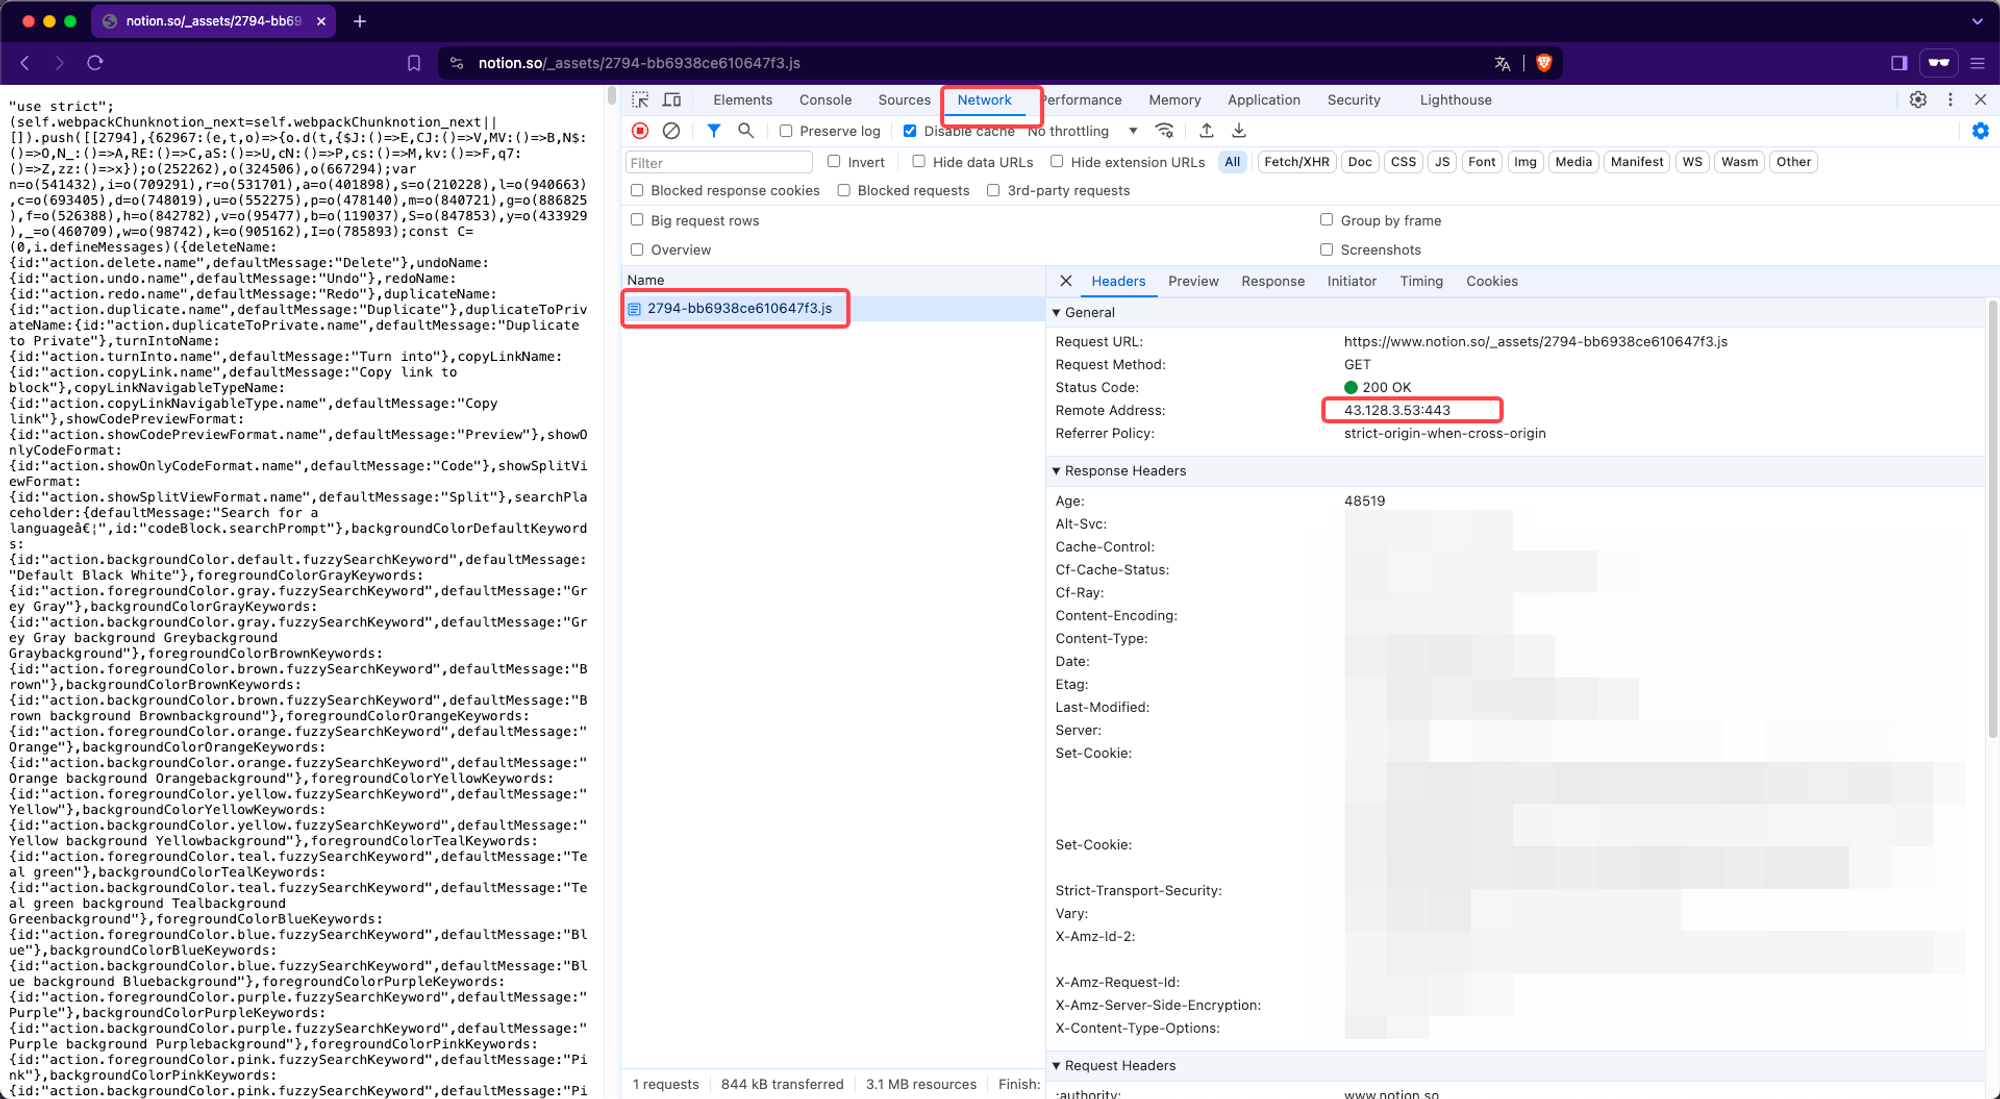Viewport: 2000px width, 1099px height.
Task: Click the Elements tab in DevTools
Action: [742, 99]
